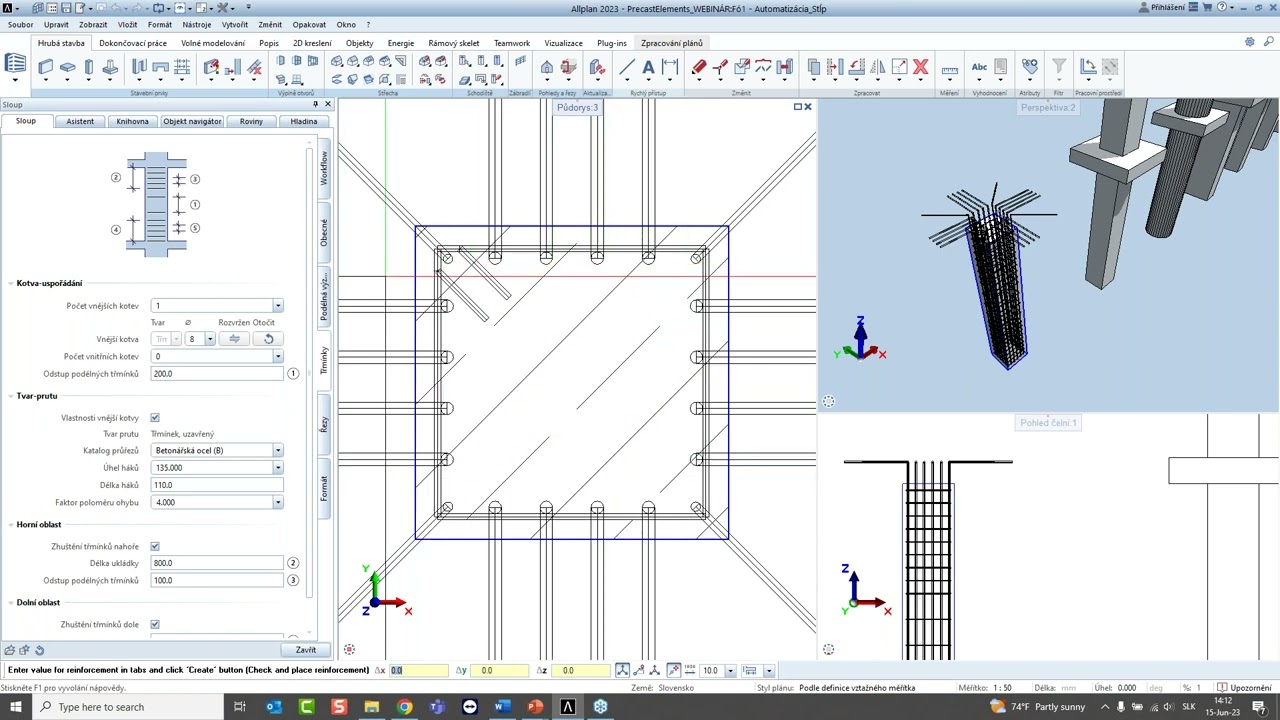Viewport: 1280px width, 720px height.
Task: Open the vertical Řezy tab
Action: tap(324, 424)
